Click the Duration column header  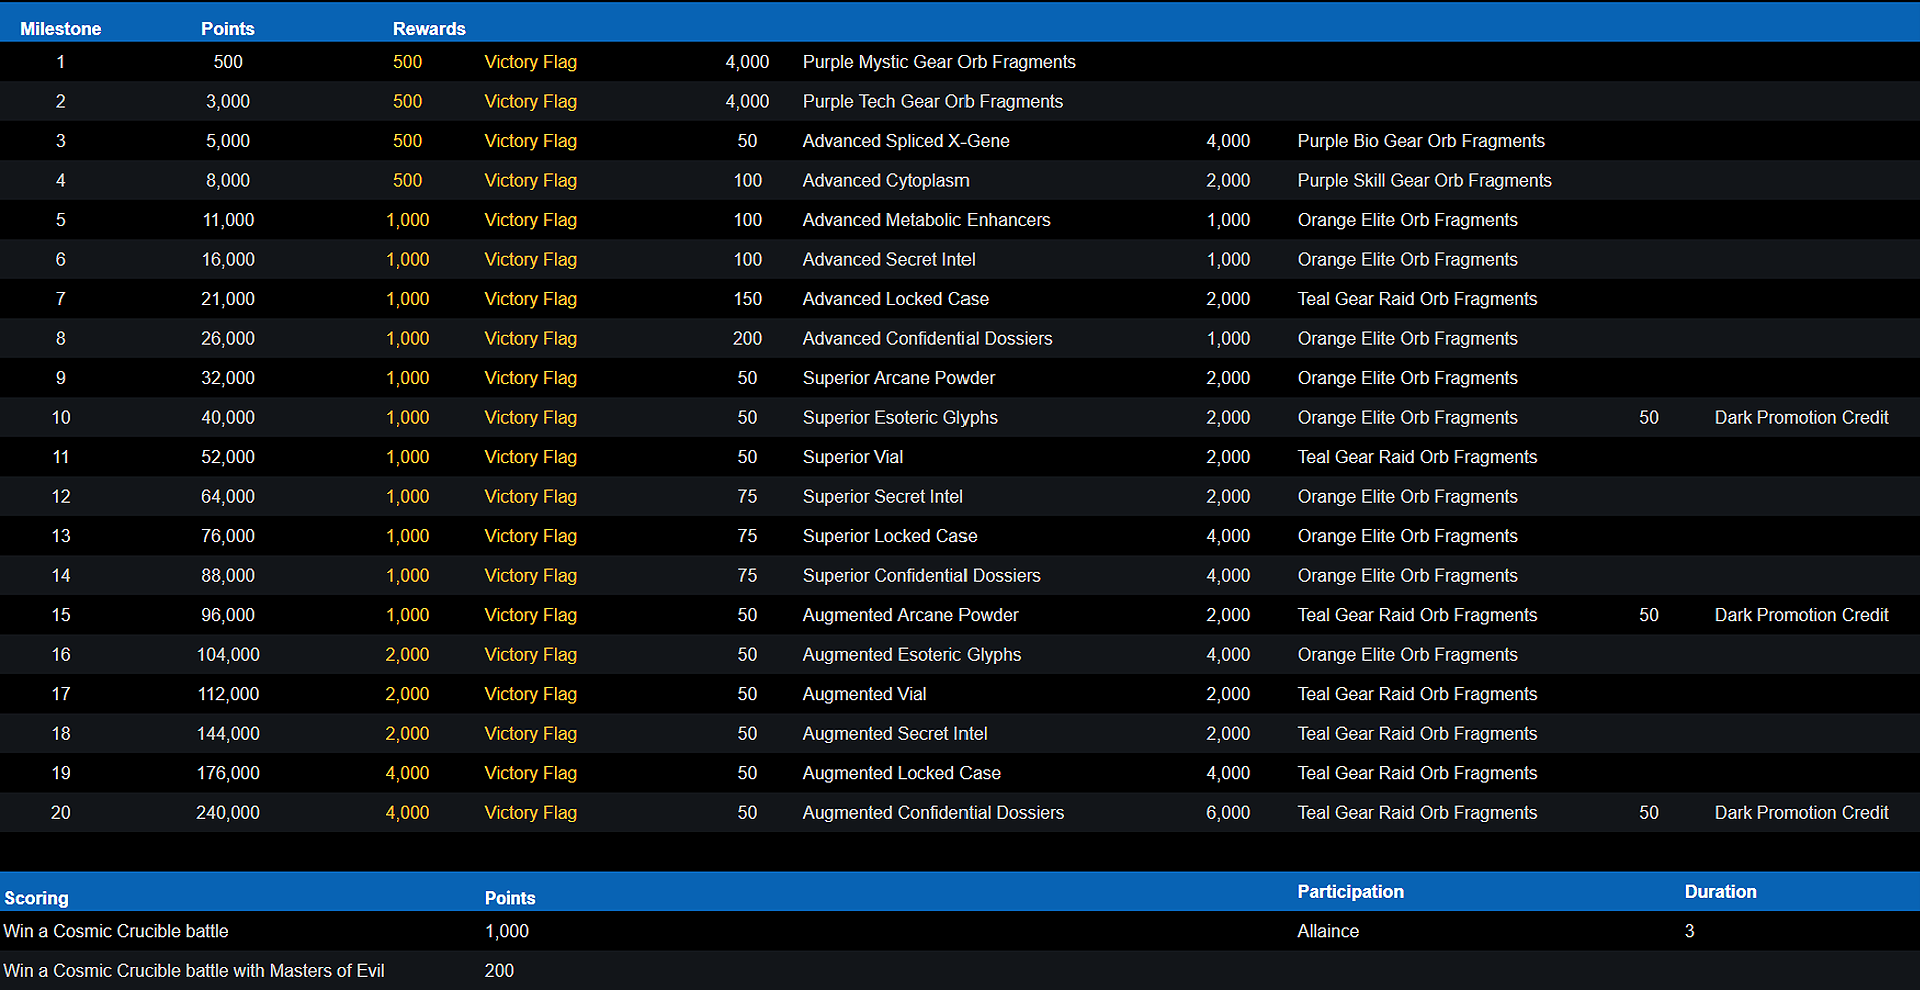(1720, 891)
